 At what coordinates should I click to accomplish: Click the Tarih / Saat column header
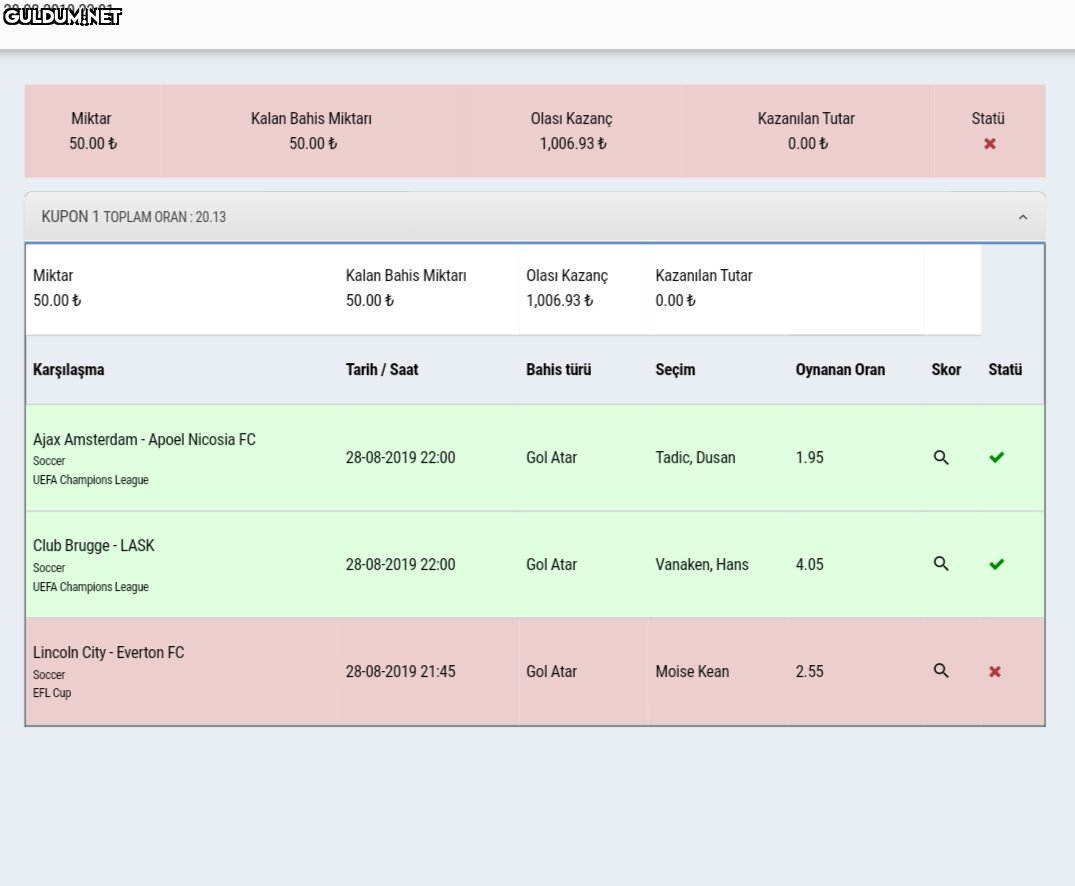pos(382,370)
